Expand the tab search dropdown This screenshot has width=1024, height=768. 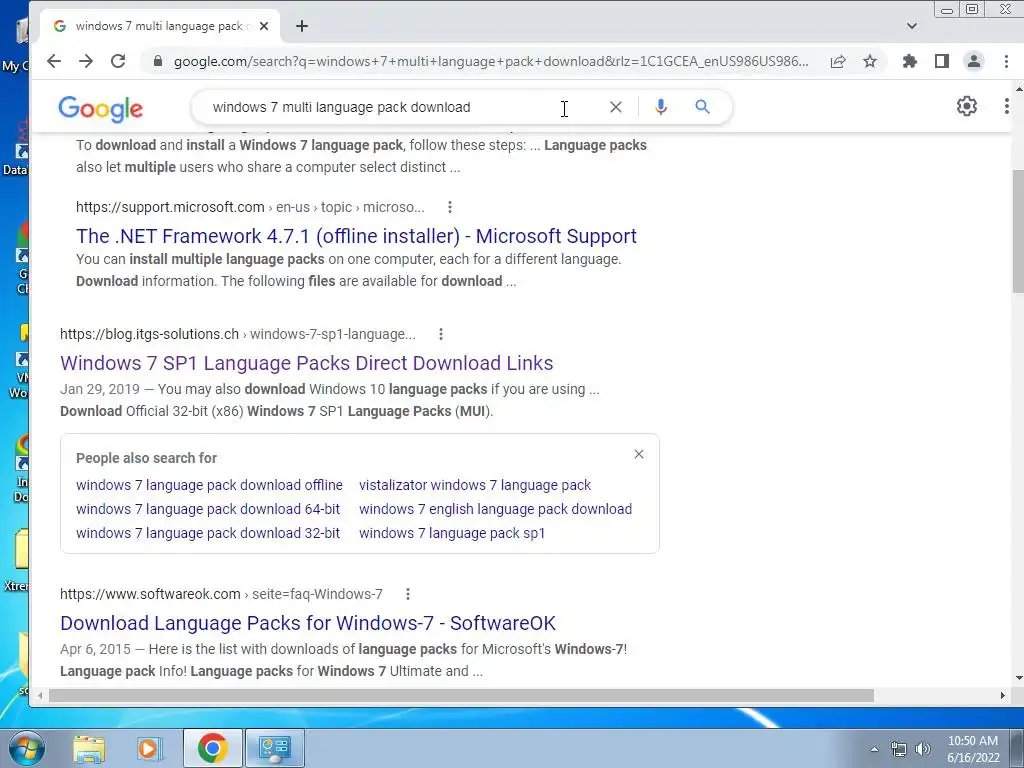click(x=912, y=26)
